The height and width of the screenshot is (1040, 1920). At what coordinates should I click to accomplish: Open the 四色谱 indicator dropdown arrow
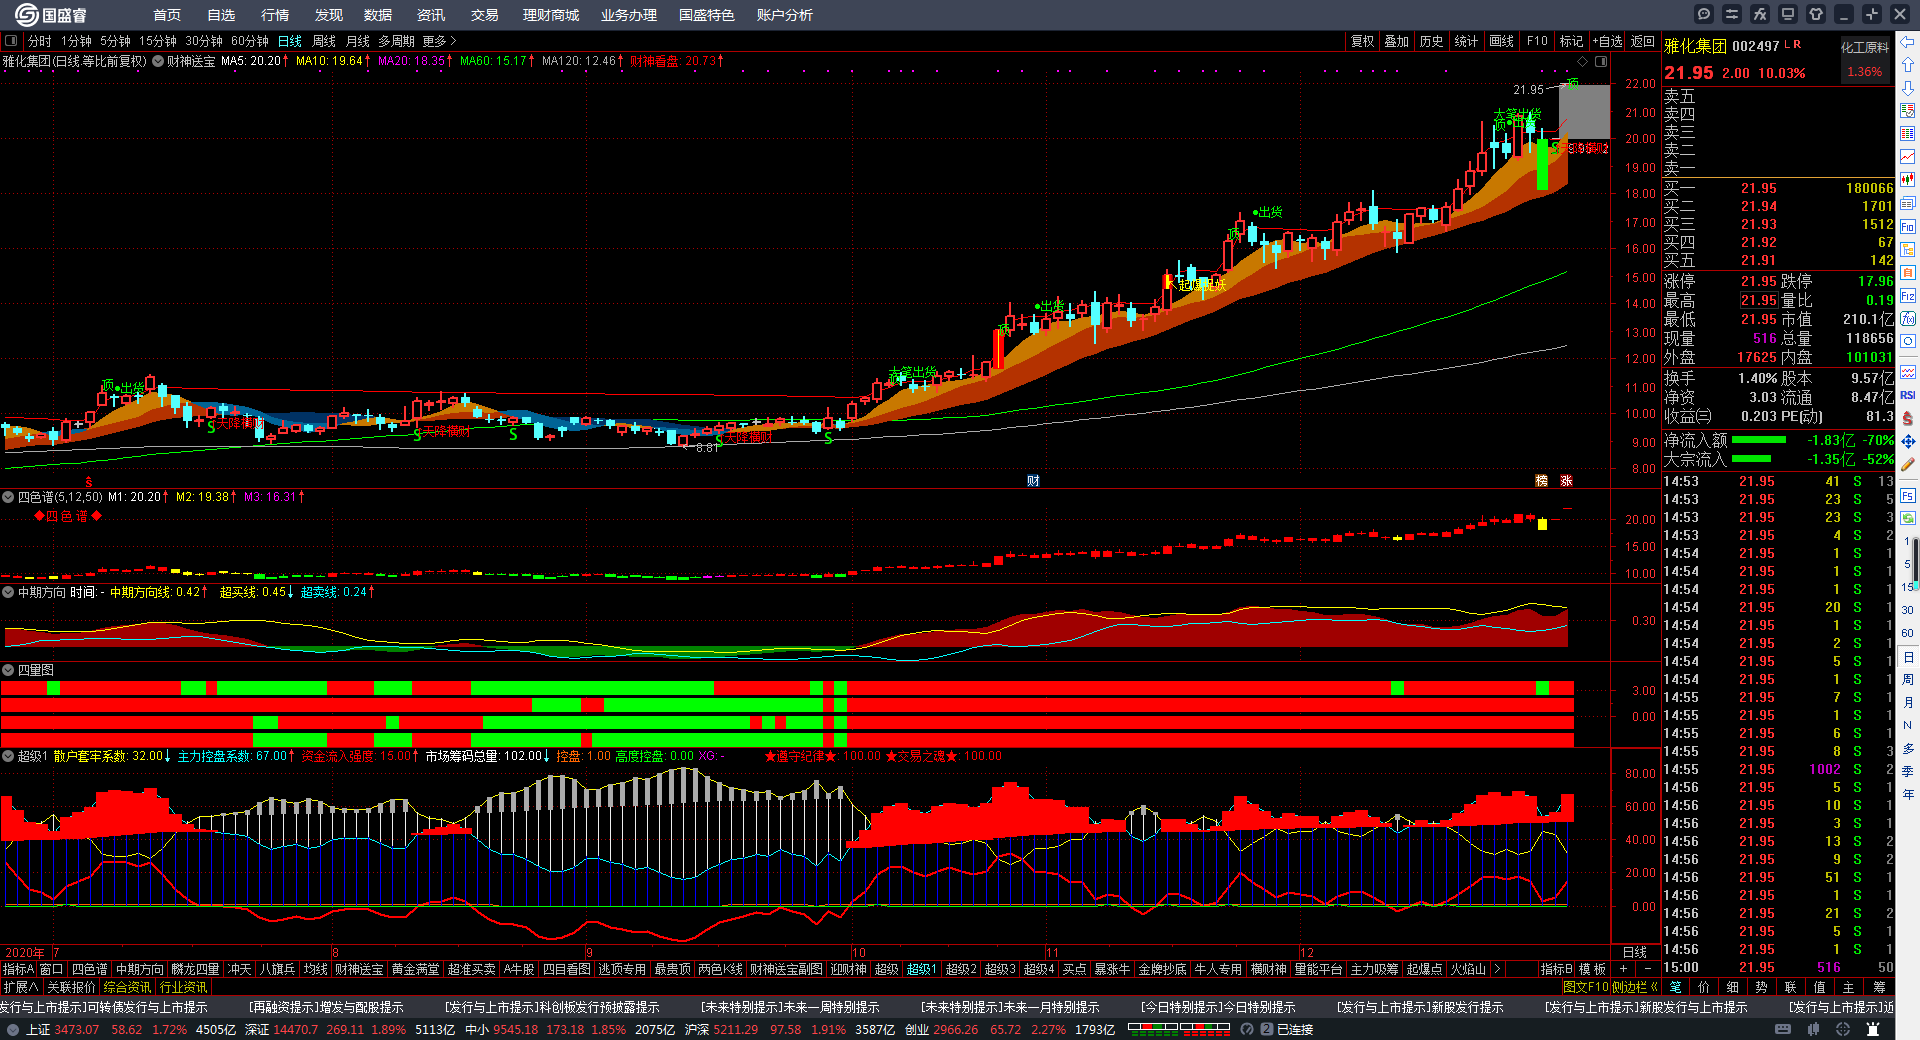[8, 497]
